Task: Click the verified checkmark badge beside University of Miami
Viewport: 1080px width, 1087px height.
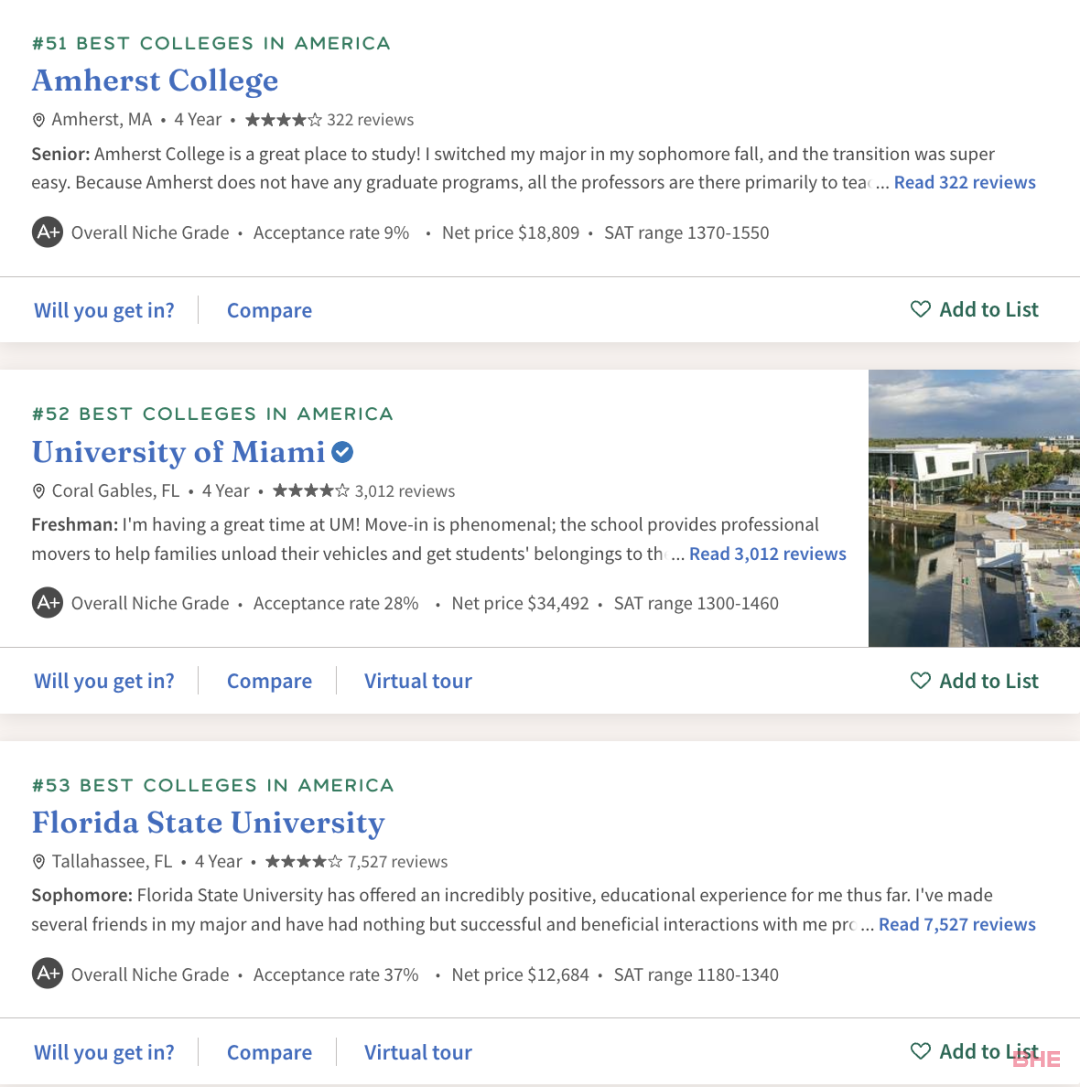Action: coord(342,452)
